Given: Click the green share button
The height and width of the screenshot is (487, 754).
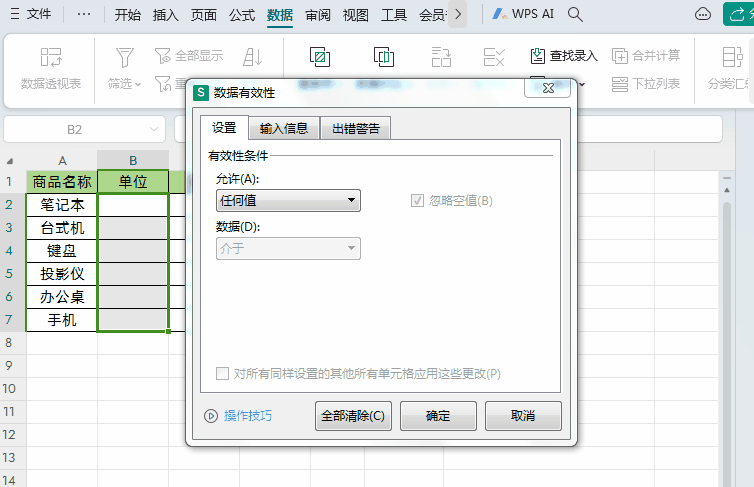Looking at the screenshot, I should coord(739,14).
